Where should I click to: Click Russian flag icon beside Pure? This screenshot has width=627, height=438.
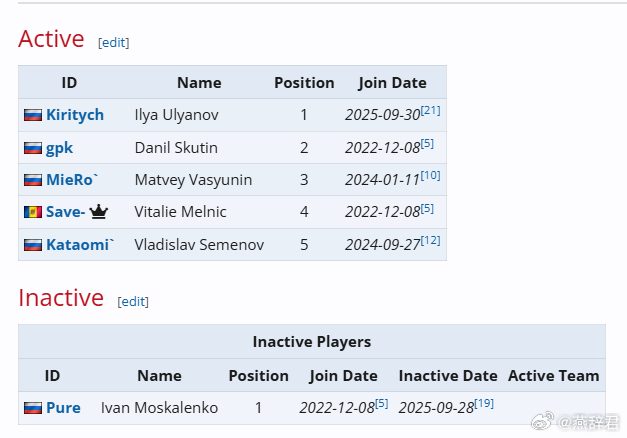[x=32, y=408]
